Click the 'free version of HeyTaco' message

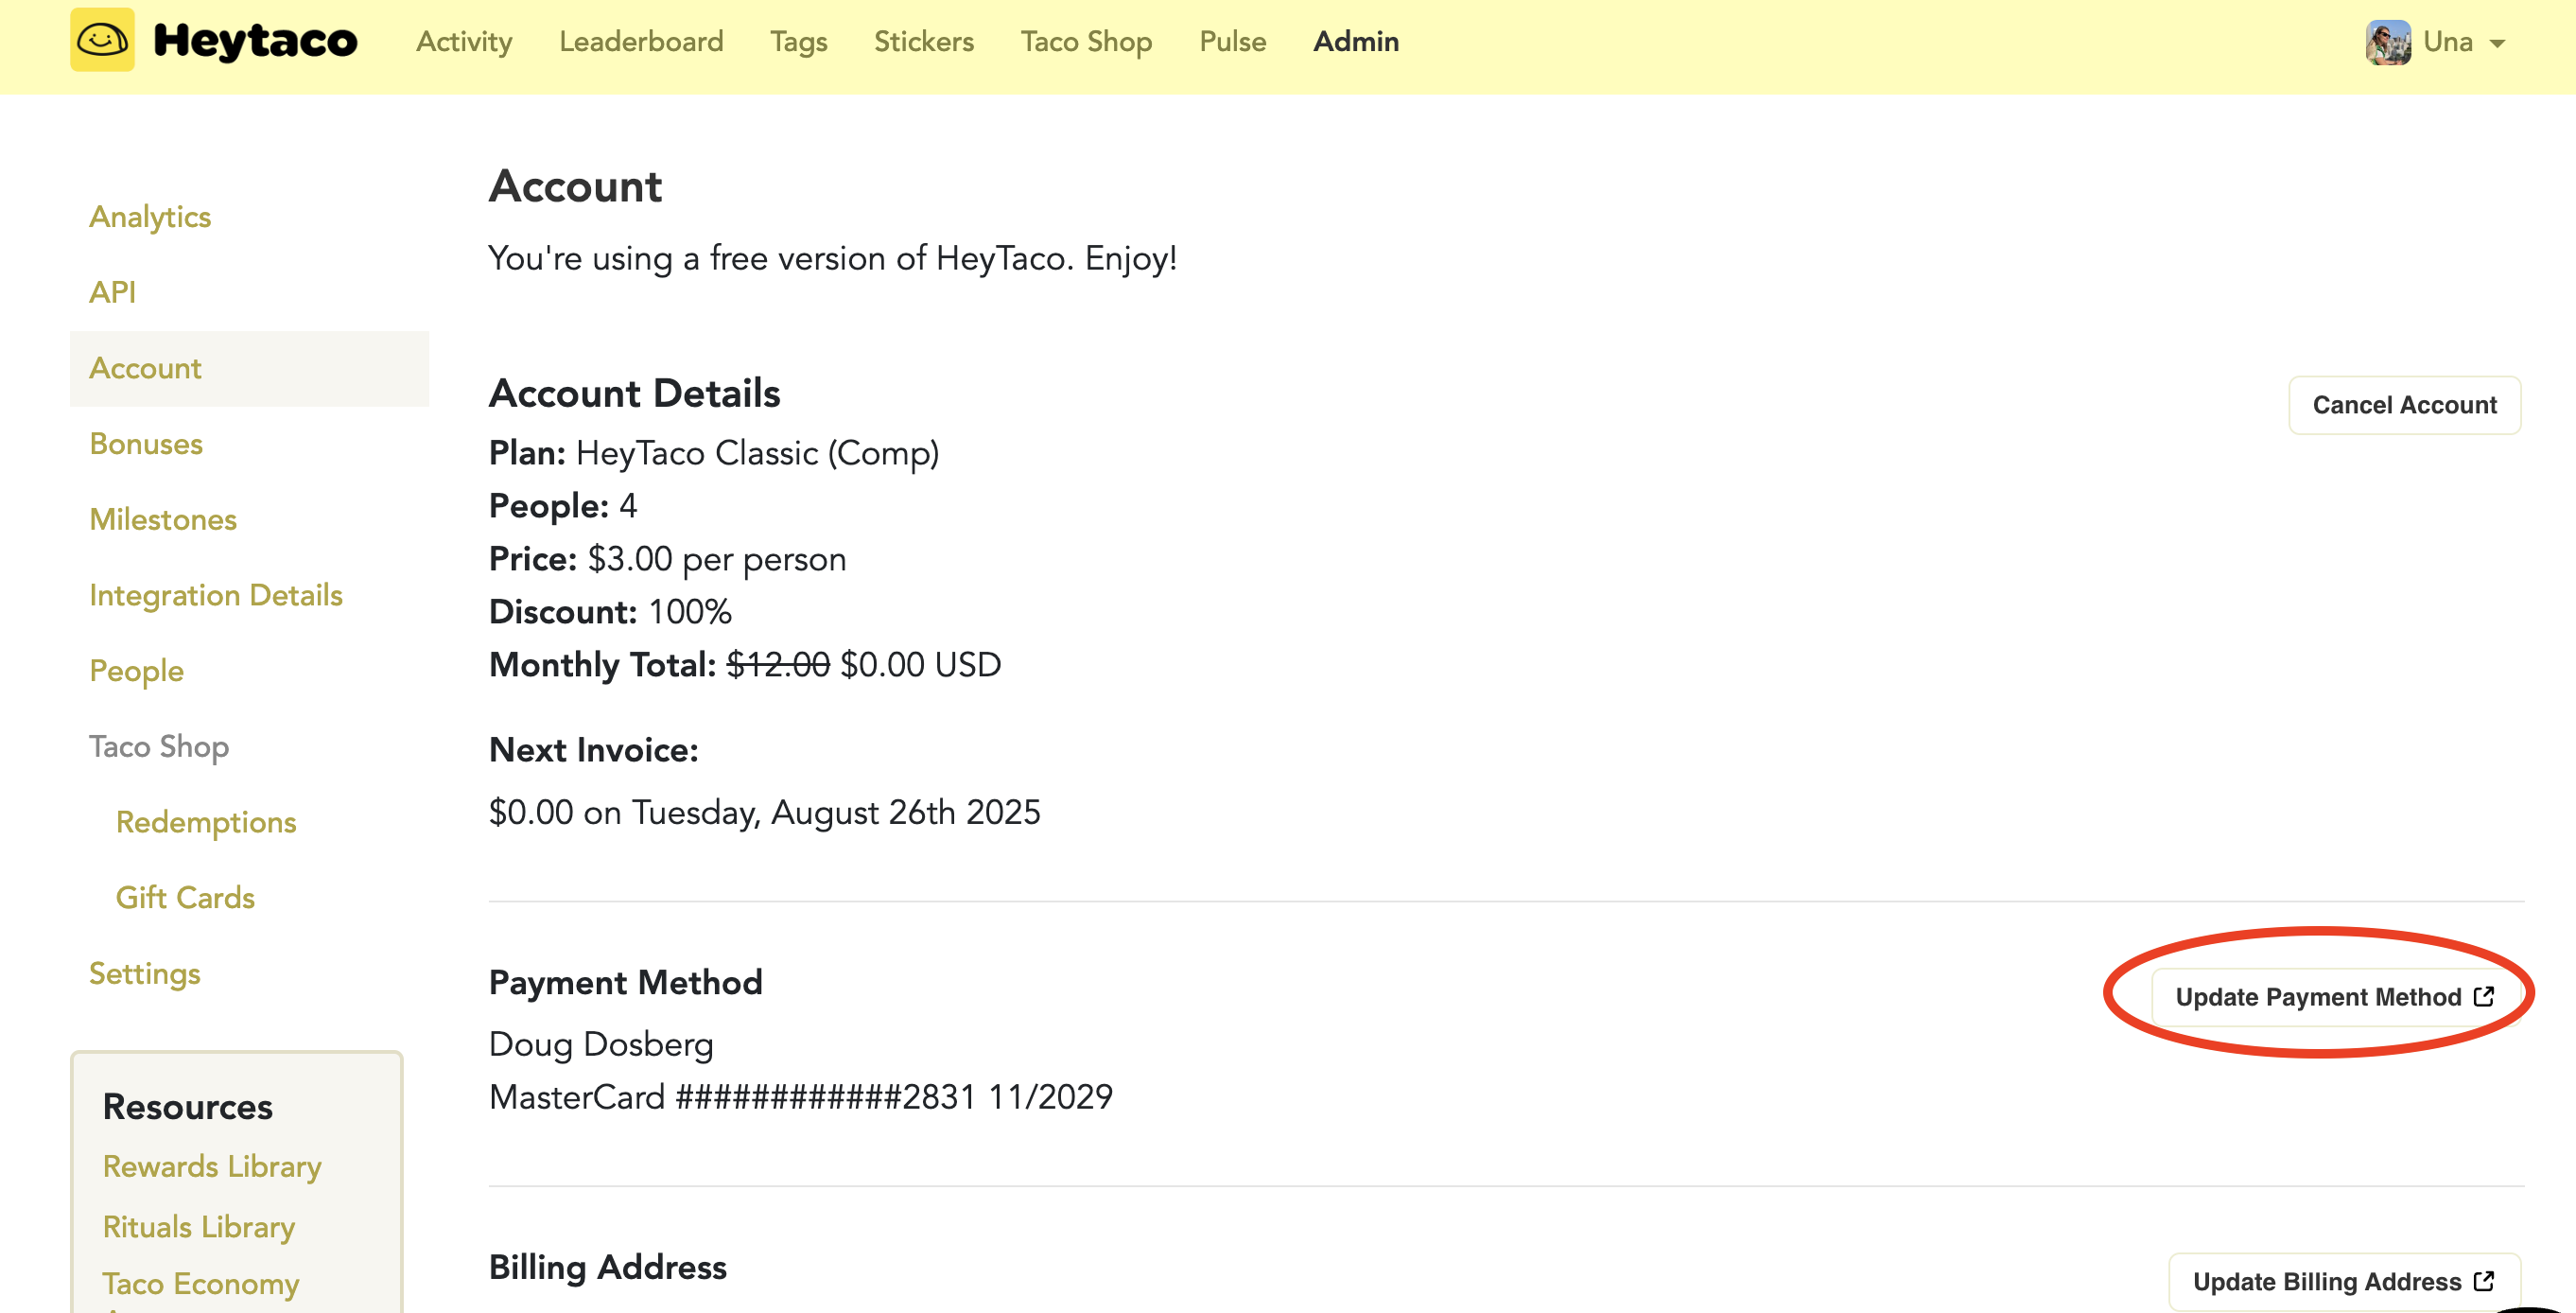833,259
